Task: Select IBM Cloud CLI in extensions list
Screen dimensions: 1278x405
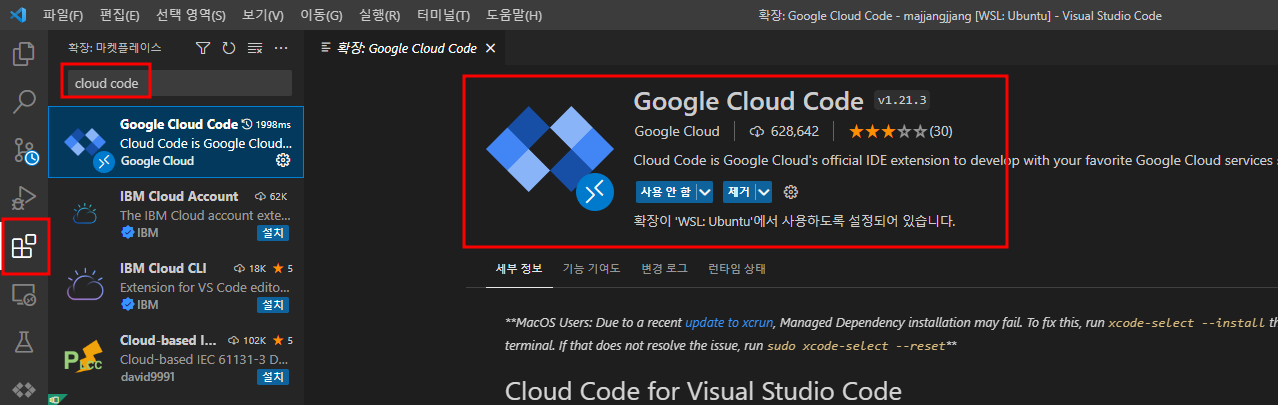Action: [x=176, y=287]
